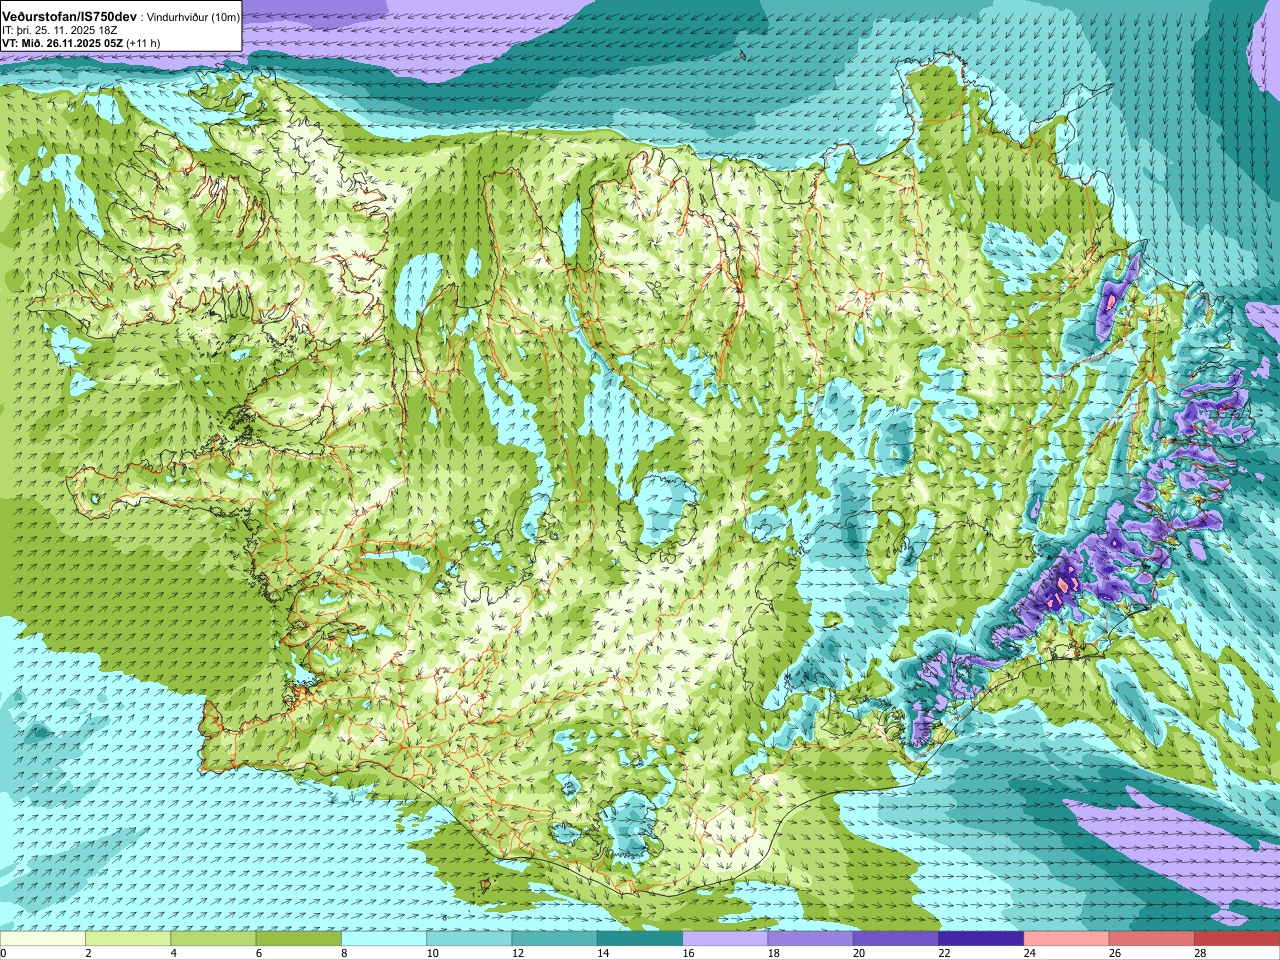Click the 10–12 legend color swatch
This screenshot has width=1280, height=960.
click(x=469, y=939)
